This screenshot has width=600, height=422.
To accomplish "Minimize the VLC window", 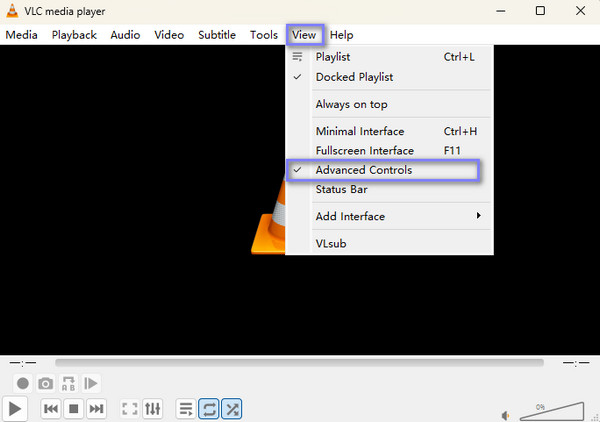I will pos(501,11).
